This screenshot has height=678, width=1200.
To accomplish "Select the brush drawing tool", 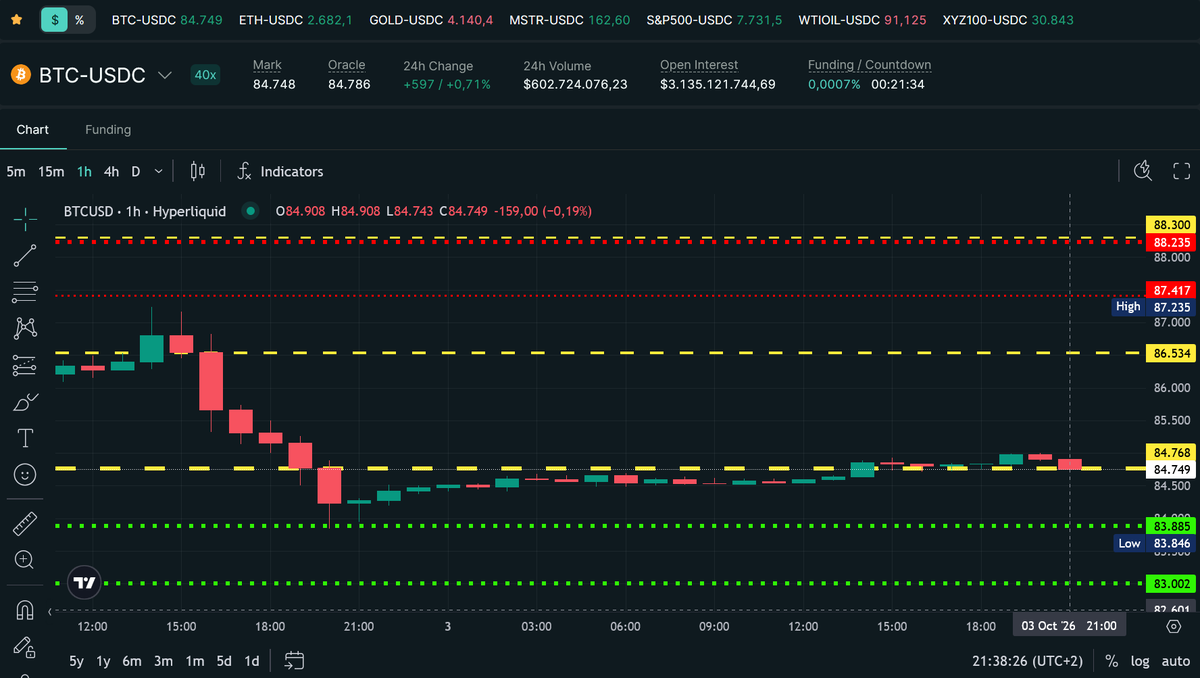I will pos(25,402).
